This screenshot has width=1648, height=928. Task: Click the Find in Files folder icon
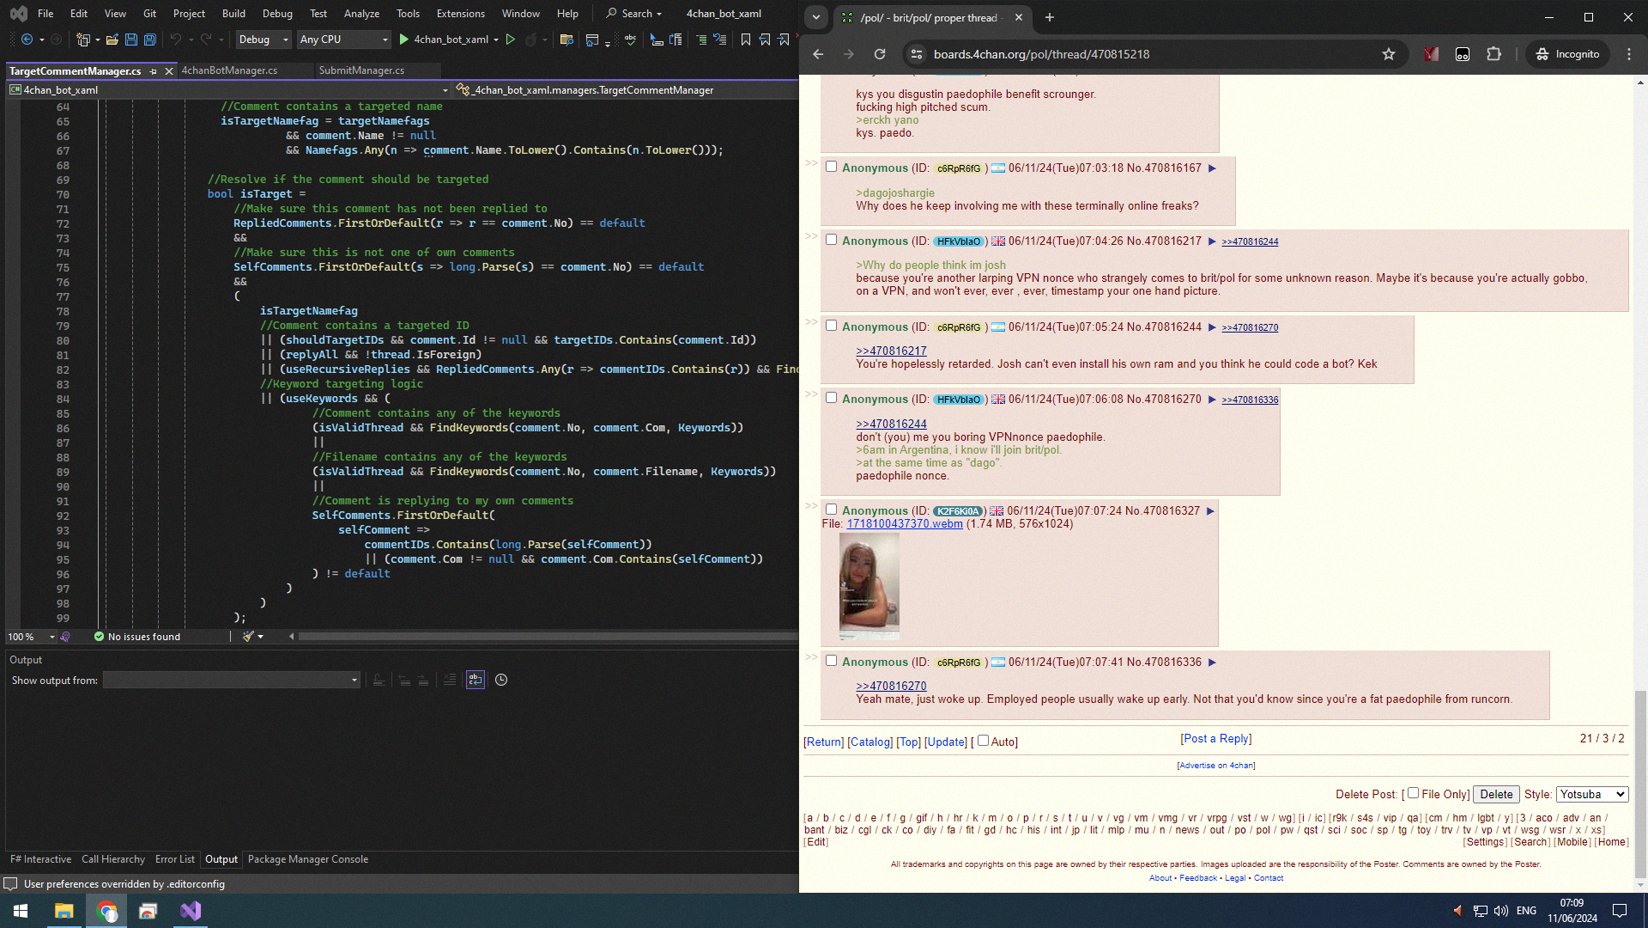(x=567, y=40)
